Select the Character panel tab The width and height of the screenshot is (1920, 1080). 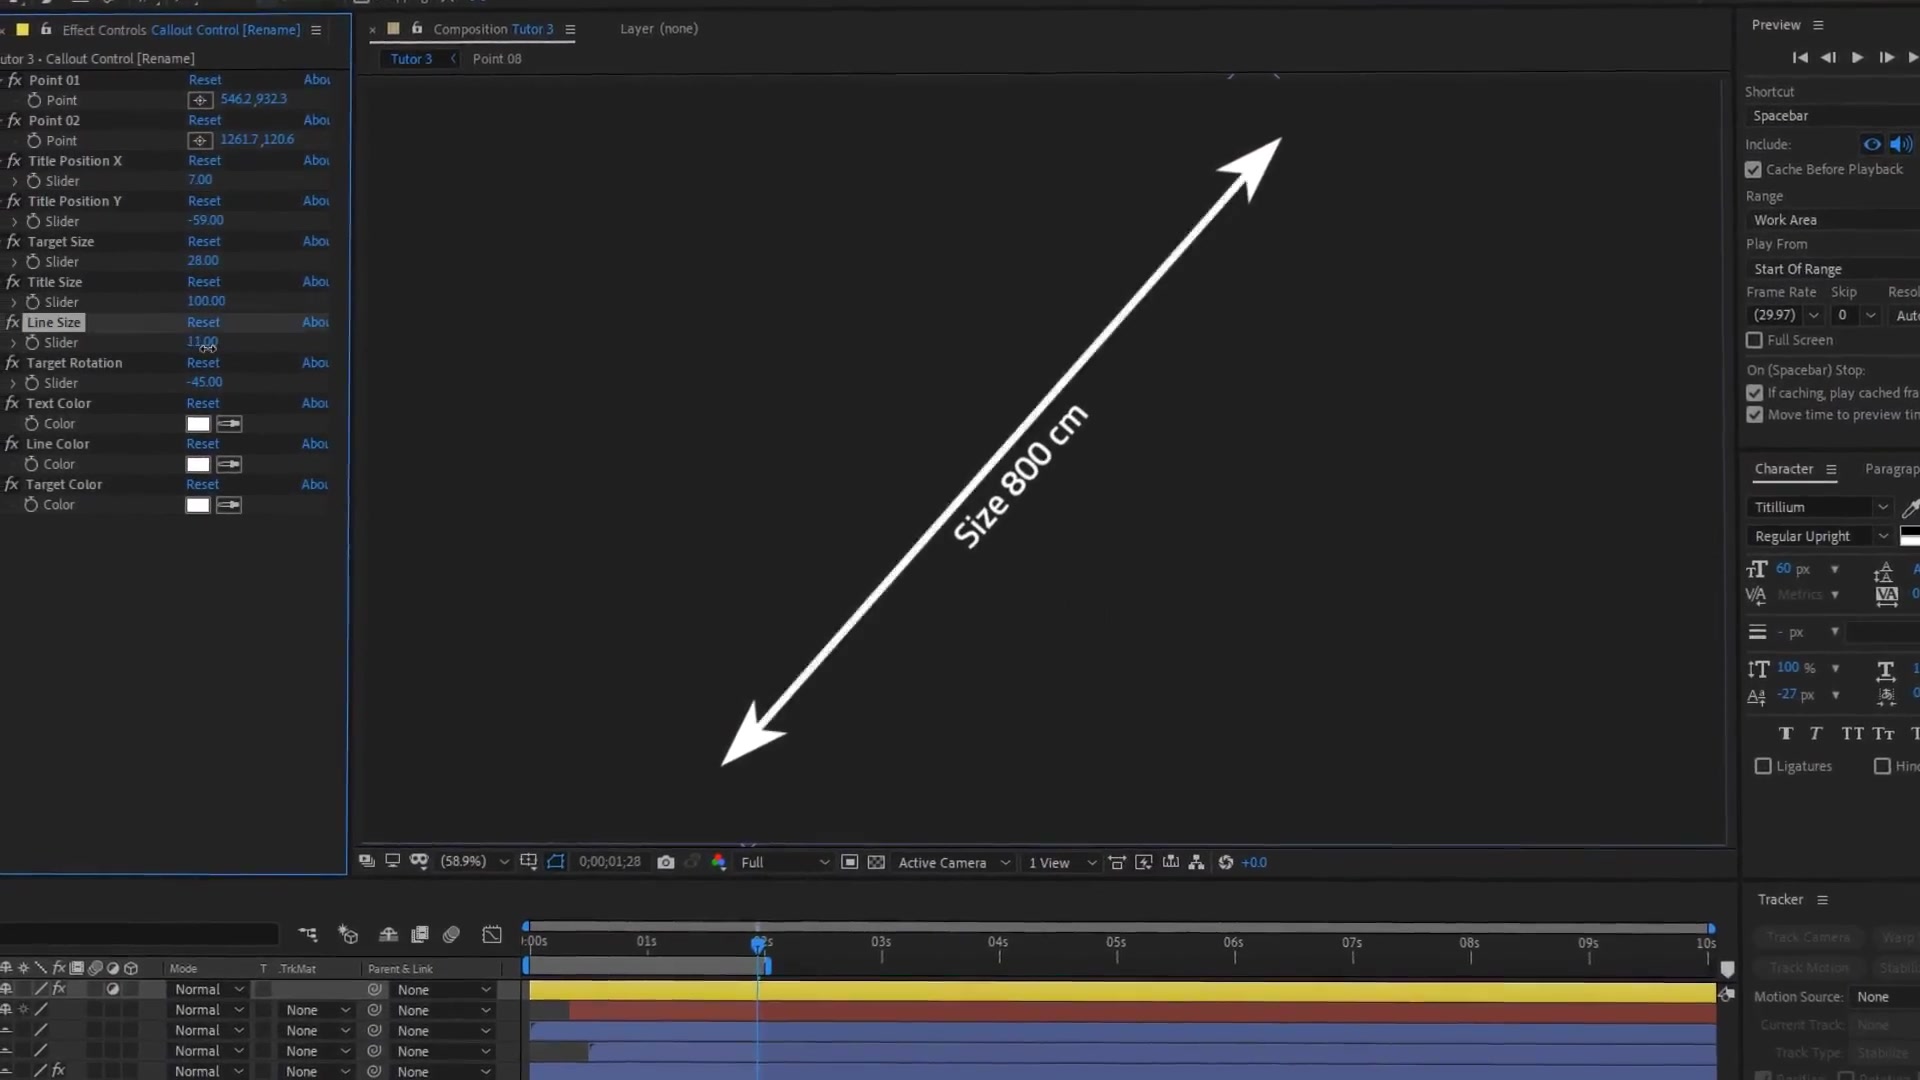click(x=1783, y=468)
